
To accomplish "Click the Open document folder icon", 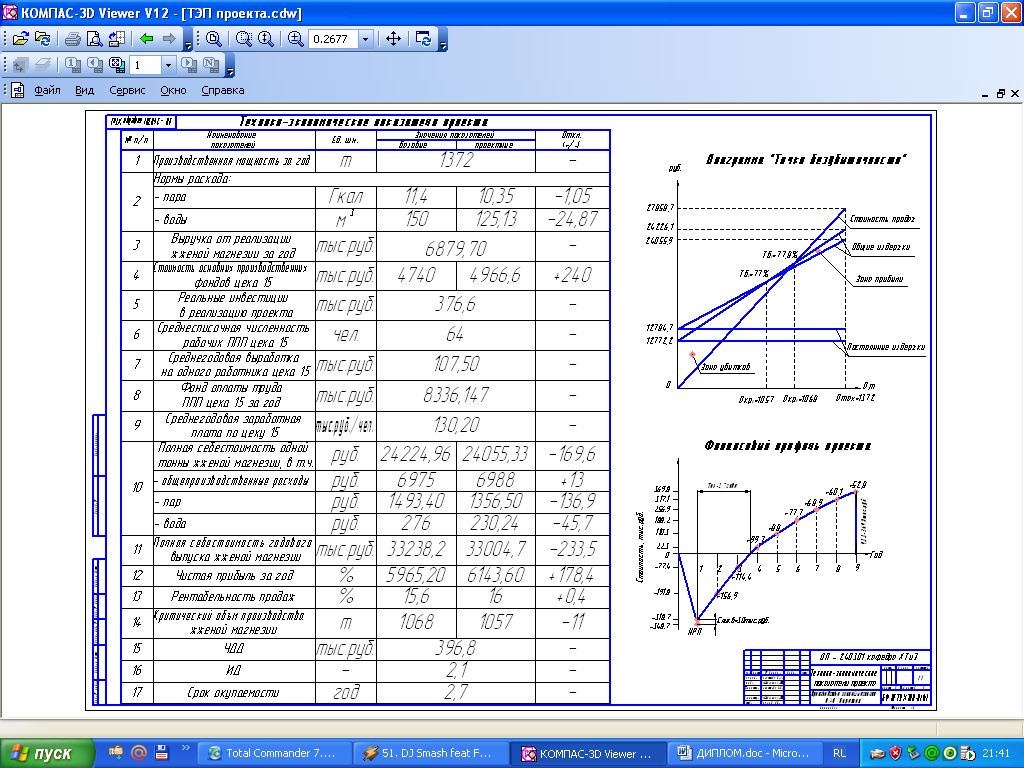I will point(20,39).
